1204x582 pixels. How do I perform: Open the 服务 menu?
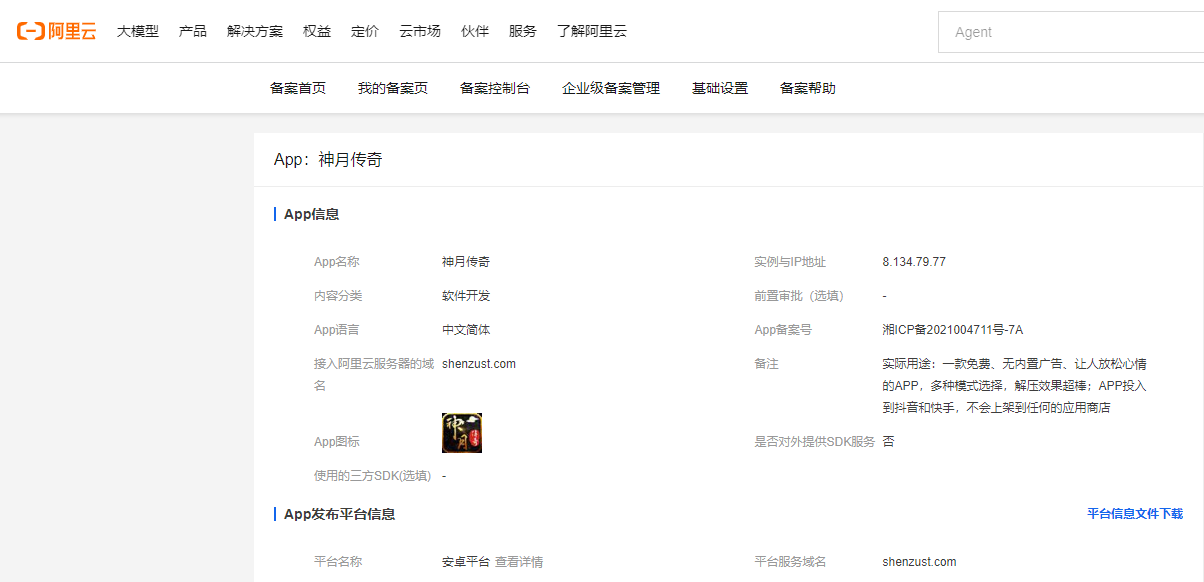tap(523, 31)
